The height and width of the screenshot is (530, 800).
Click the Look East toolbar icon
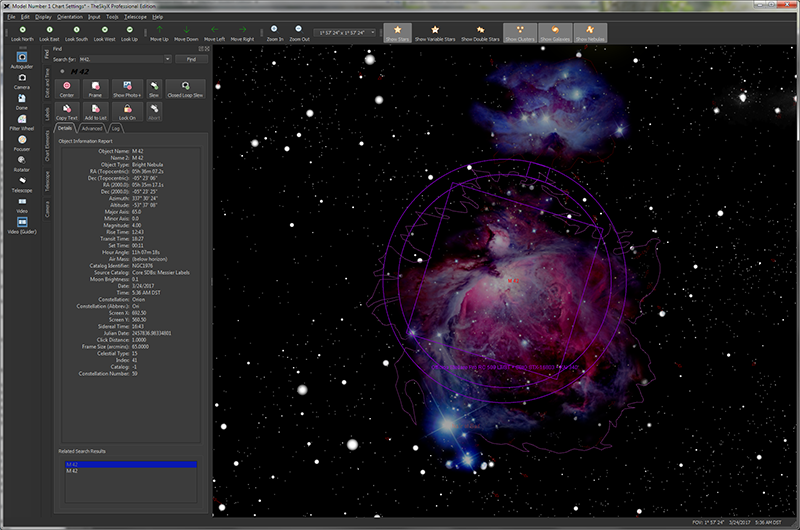49,33
